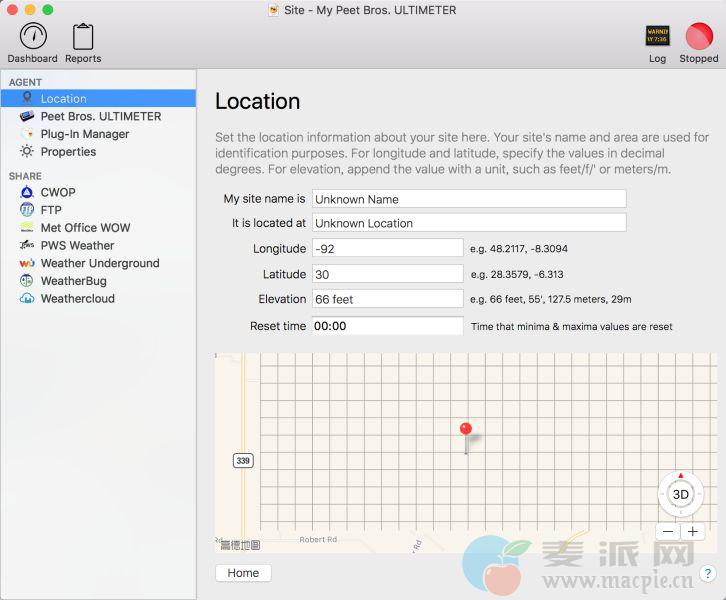Image resolution: width=726 pixels, height=600 pixels.
Task: Open help with question mark button
Action: 707,573
